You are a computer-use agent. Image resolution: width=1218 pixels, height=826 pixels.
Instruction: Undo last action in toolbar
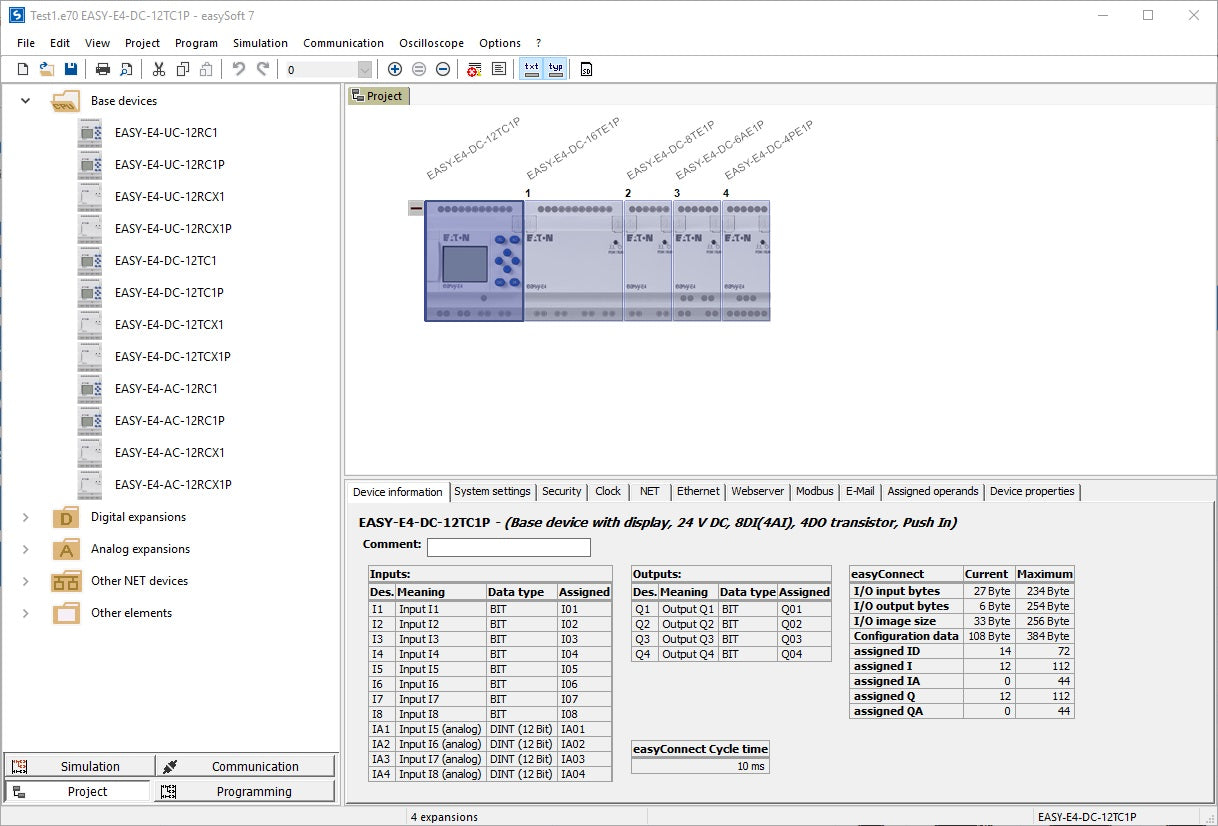pos(238,69)
